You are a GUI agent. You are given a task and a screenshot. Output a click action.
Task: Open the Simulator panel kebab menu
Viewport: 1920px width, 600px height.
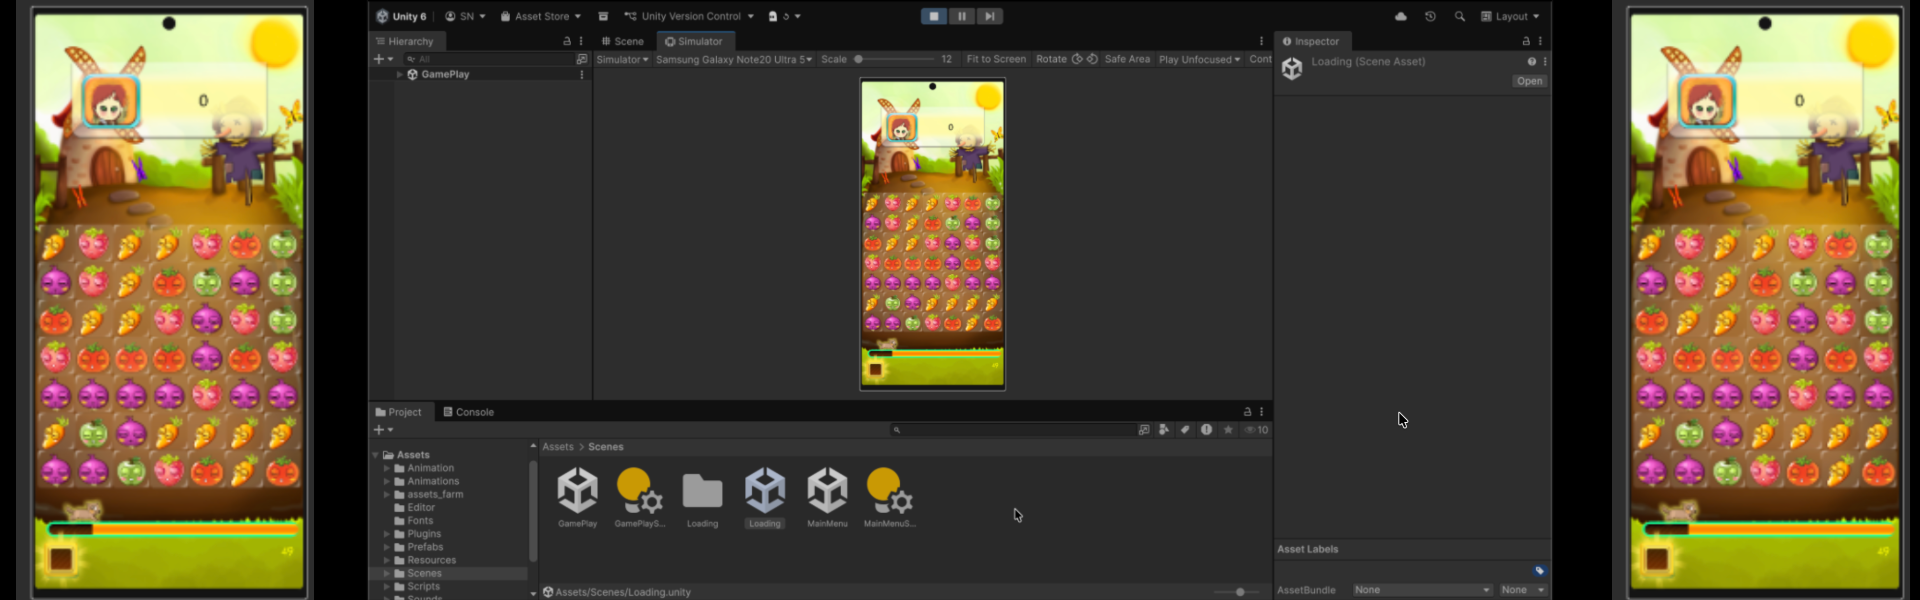[1261, 41]
